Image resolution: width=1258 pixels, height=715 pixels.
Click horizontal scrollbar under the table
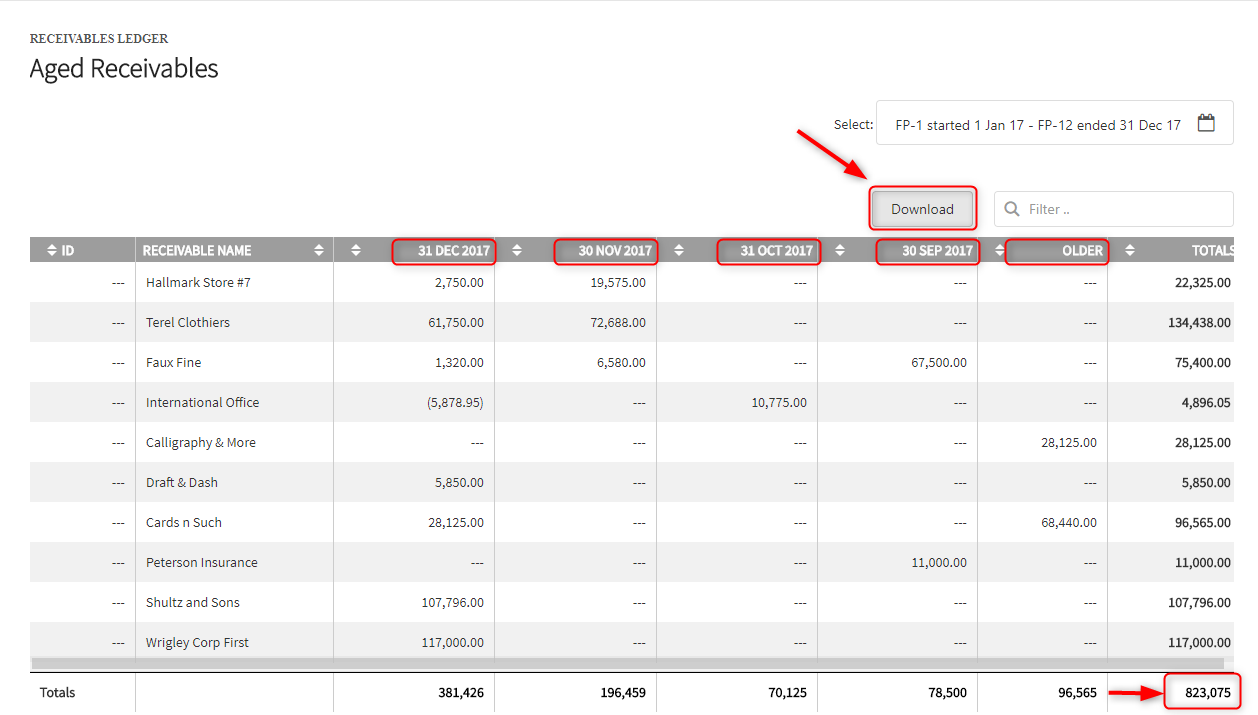pyautogui.click(x=628, y=663)
